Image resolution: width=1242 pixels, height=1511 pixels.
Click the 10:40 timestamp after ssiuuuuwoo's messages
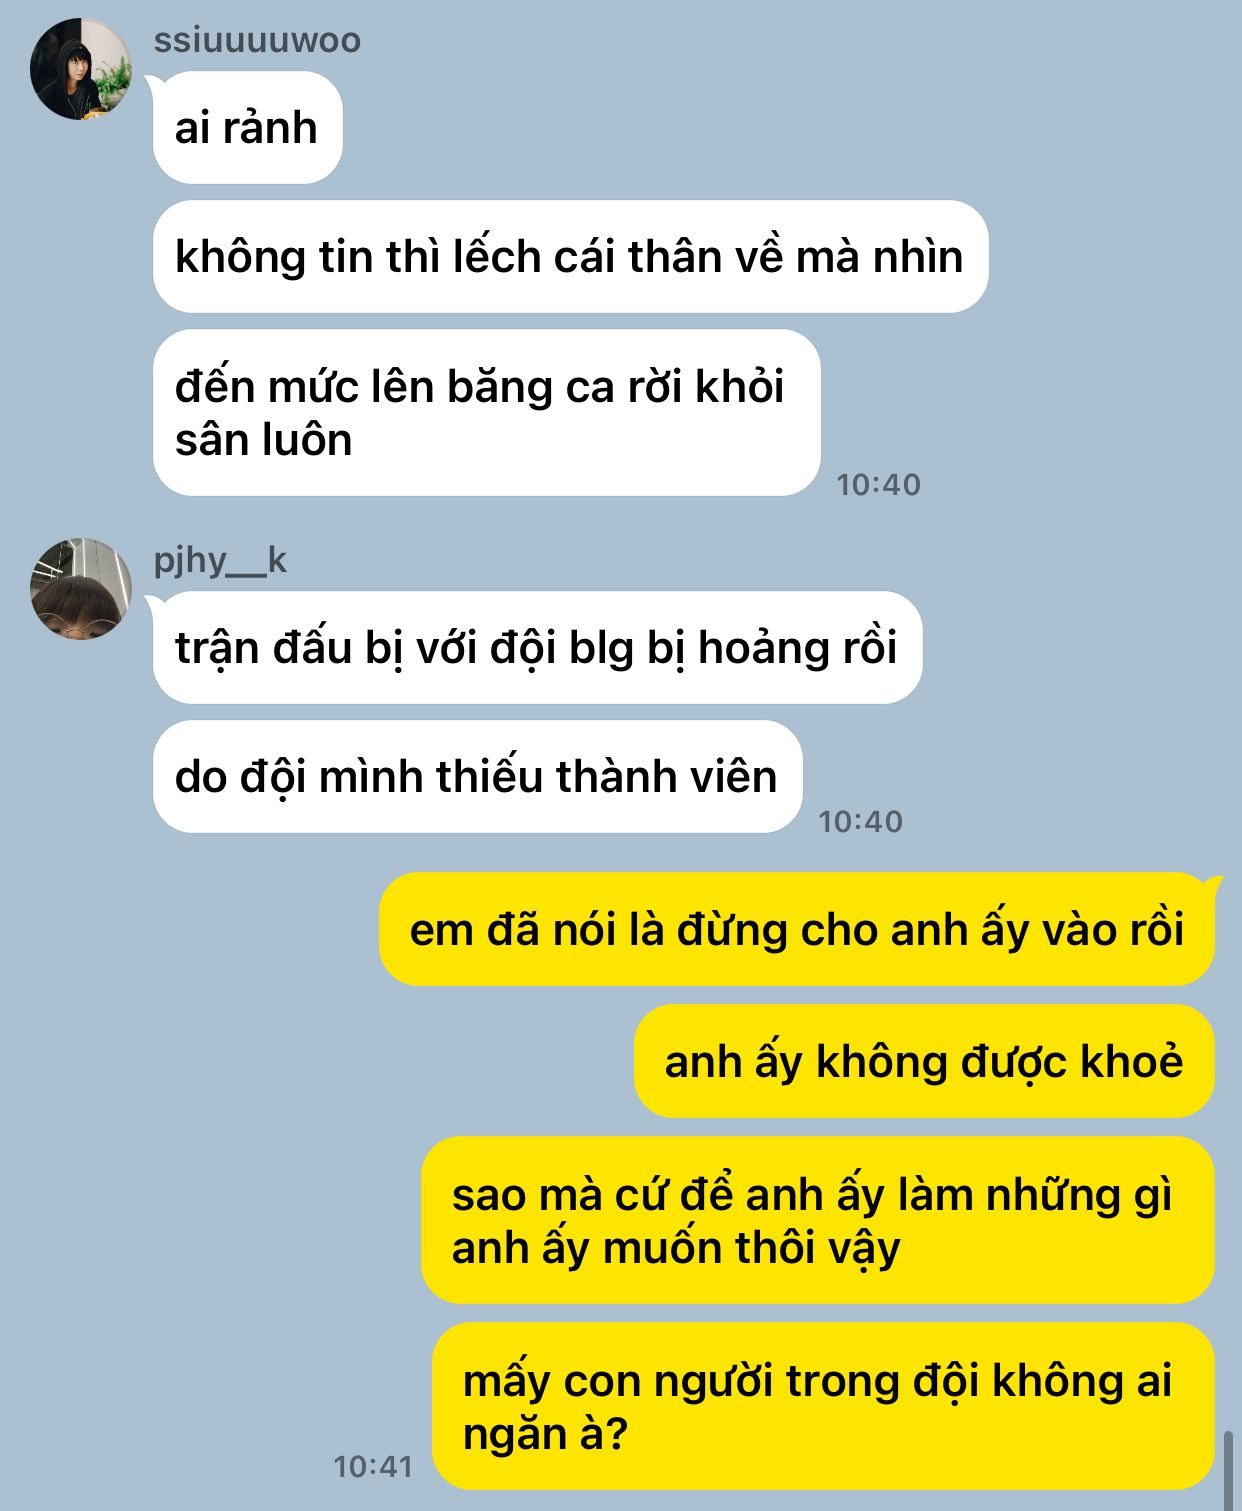(878, 485)
